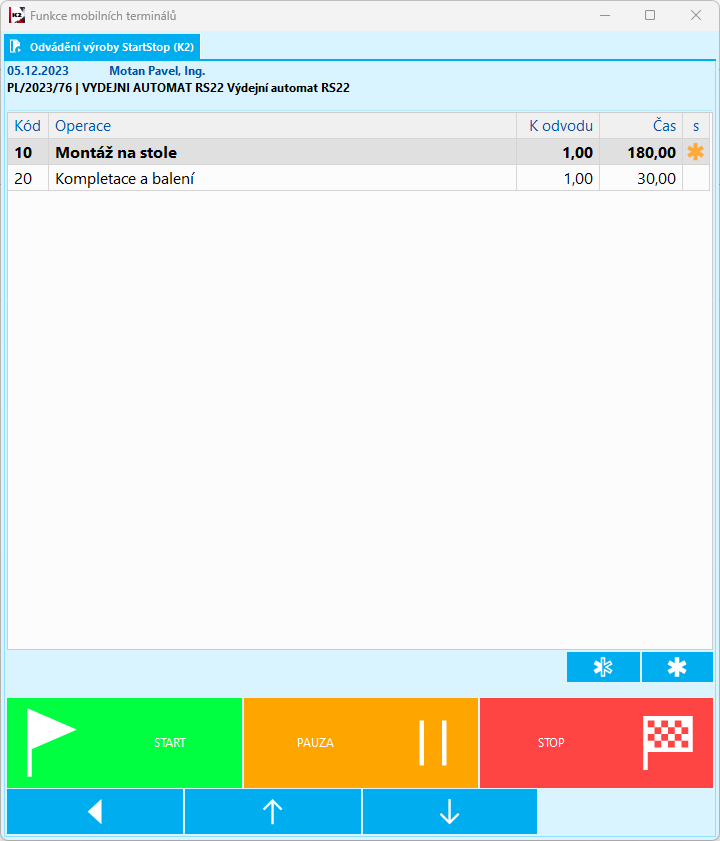Click the red STOP button
Image resolution: width=720 pixels, height=841 pixels.
click(x=596, y=743)
